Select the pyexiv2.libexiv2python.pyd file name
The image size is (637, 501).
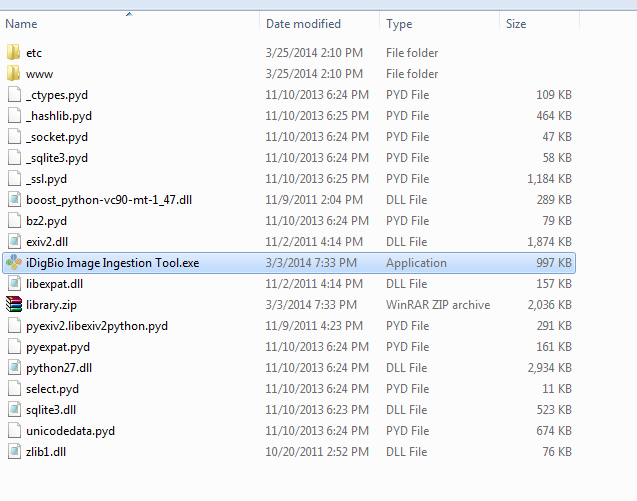[97, 326]
